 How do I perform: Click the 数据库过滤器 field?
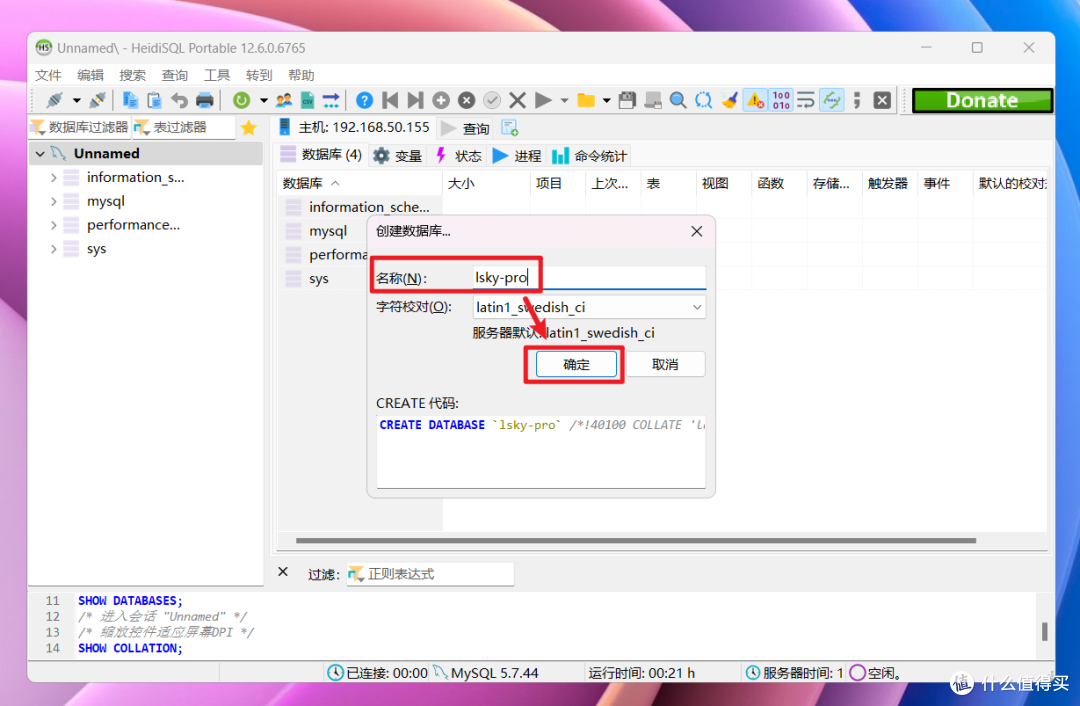click(81, 127)
